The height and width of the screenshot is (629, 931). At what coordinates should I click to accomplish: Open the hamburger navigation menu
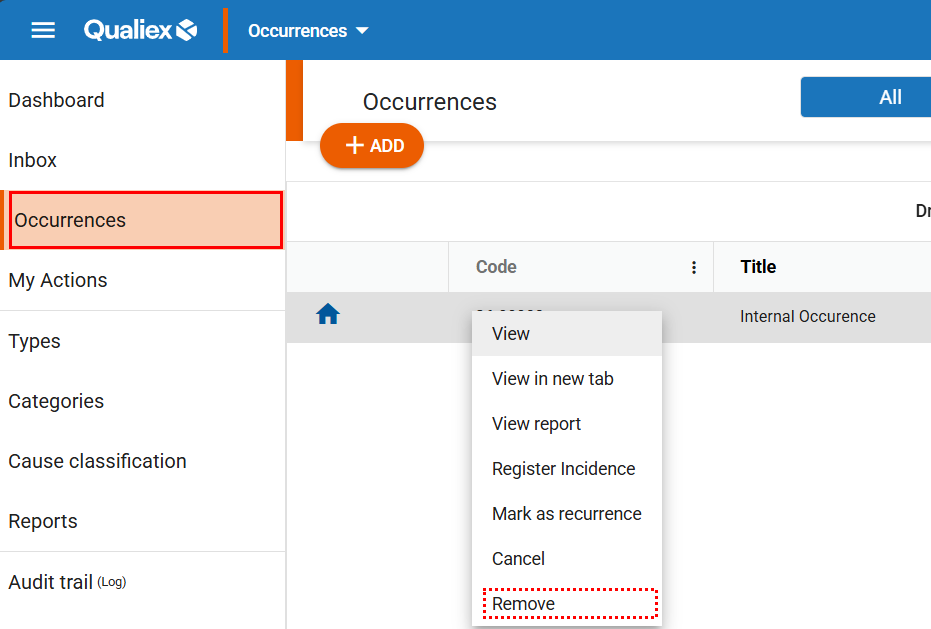point(43,30)
